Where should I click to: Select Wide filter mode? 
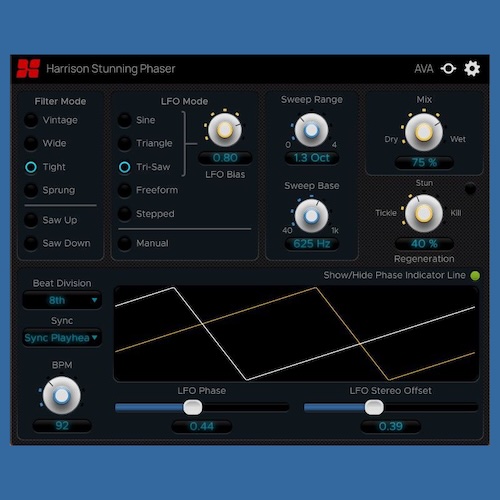[x=31, y=143]
